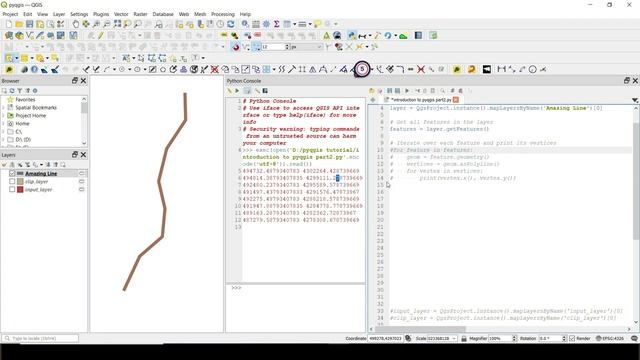Image resolution: width=640 pixels, height=360 pixels.
Task: Click Refresh in the Browser panel toolbar
Action: click(x=12, y=91)
